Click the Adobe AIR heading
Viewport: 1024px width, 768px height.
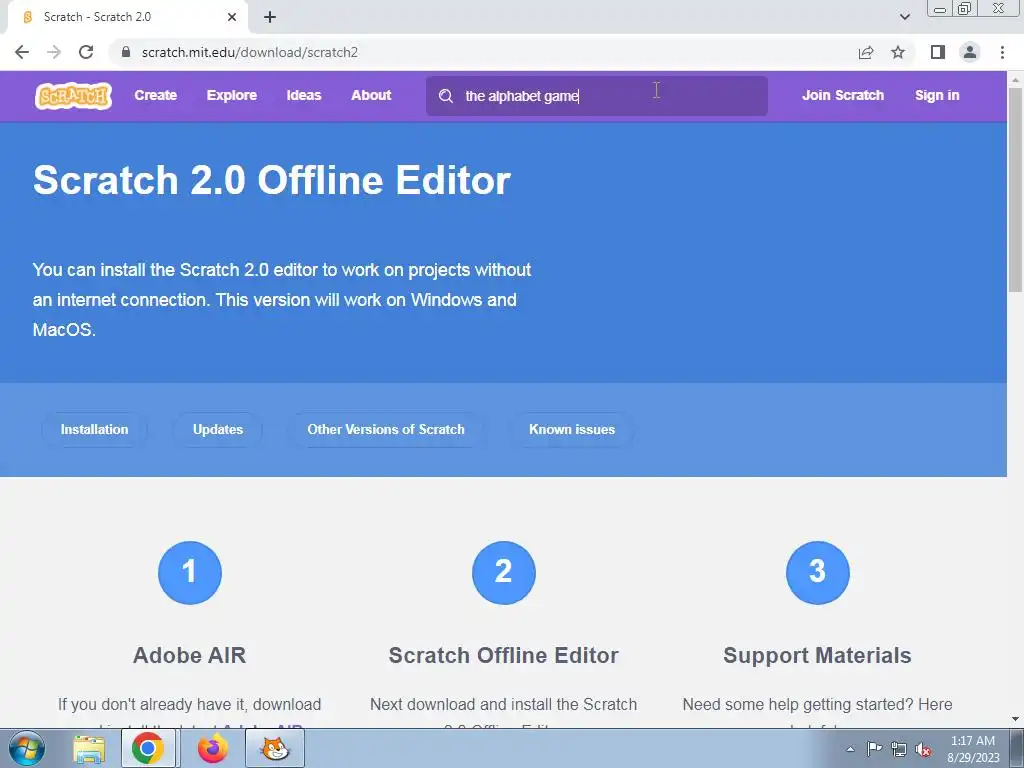(189, 655)
